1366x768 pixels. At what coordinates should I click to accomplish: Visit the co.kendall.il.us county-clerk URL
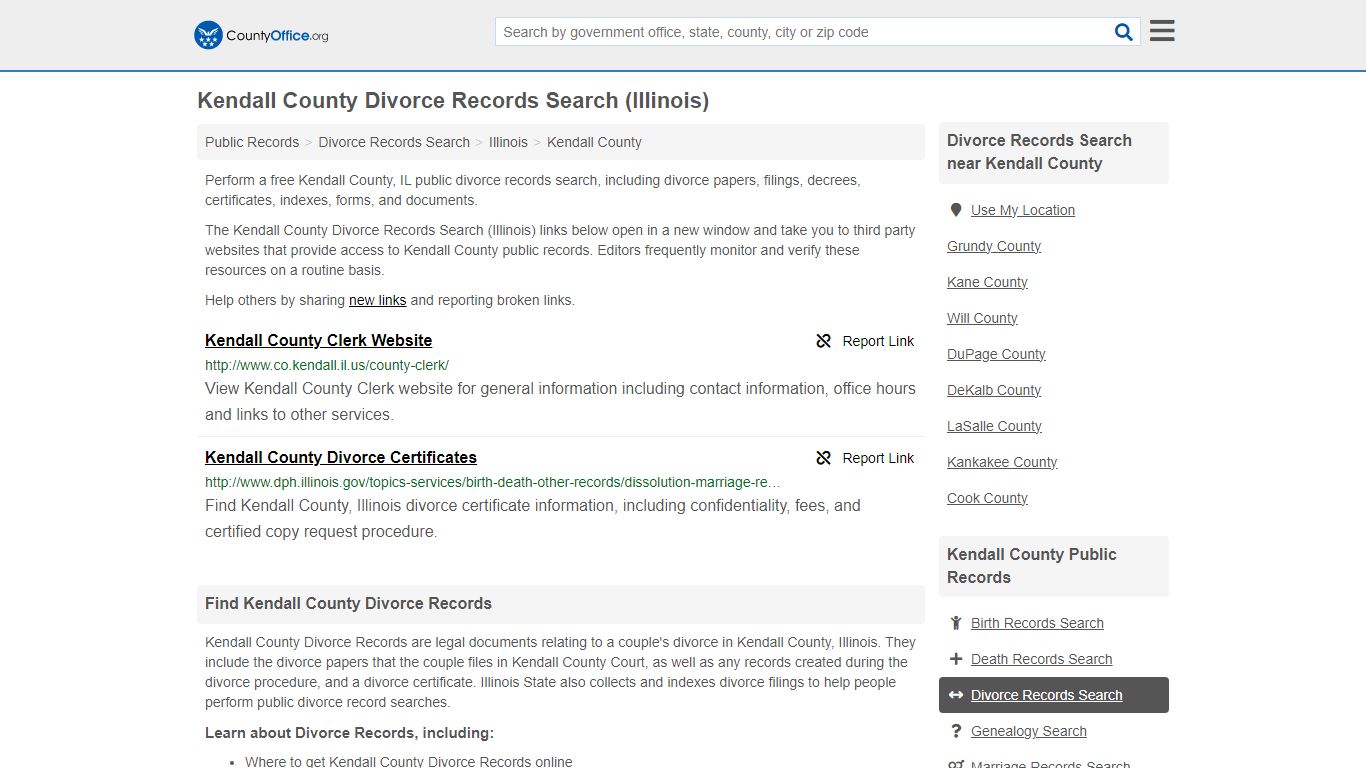pos(327,365)
